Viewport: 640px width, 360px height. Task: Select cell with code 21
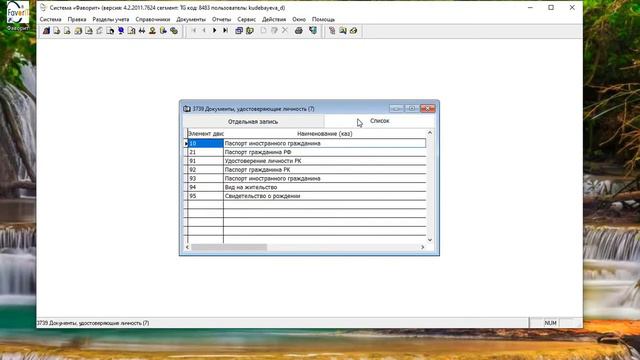[x=206, y=152]
